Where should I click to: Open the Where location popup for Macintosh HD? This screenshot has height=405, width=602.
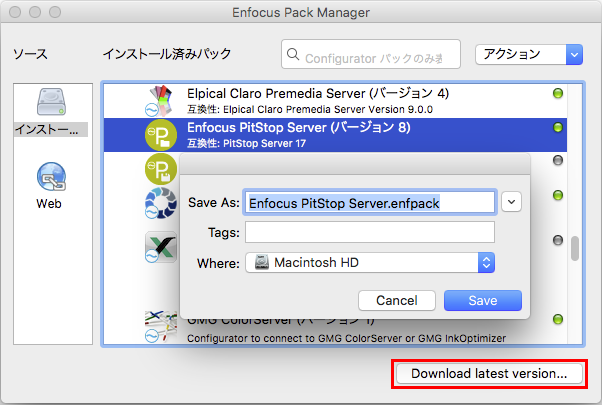click(x=370, y=263)
